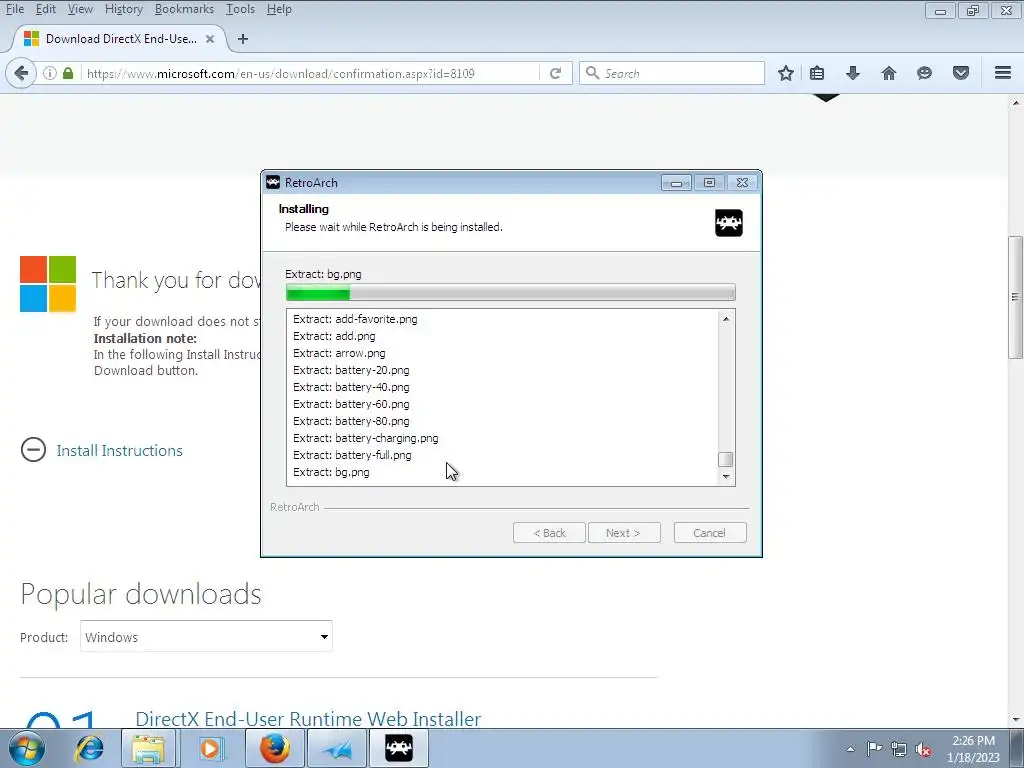Open Windows Media Player taskbar icon
The height and width of the screenshot is (768, 1024).
pyautogui.click(x=210, y=748)
